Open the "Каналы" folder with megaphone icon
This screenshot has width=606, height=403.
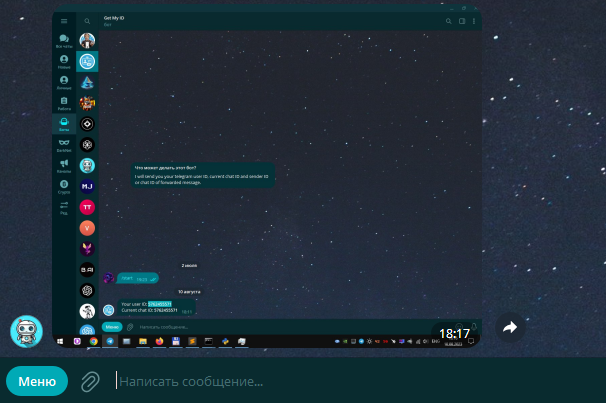(64, 165)
